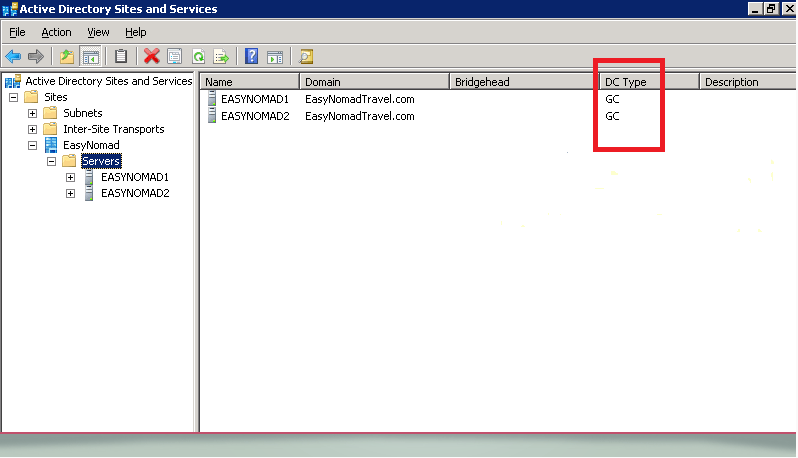Click the window title bar app icon

(x=10, y=9)
